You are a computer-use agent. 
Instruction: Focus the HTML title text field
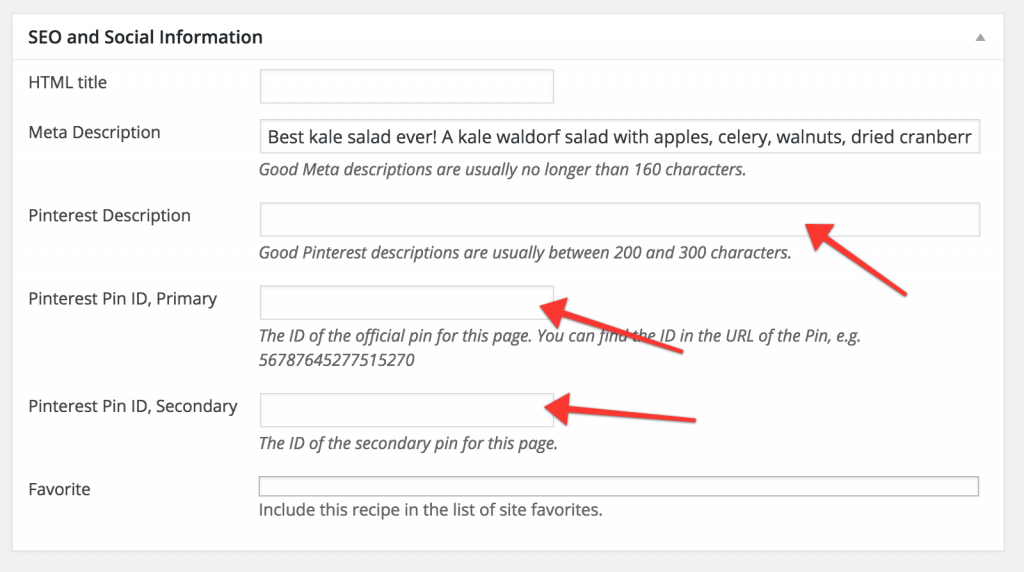[x=406, y=86]
